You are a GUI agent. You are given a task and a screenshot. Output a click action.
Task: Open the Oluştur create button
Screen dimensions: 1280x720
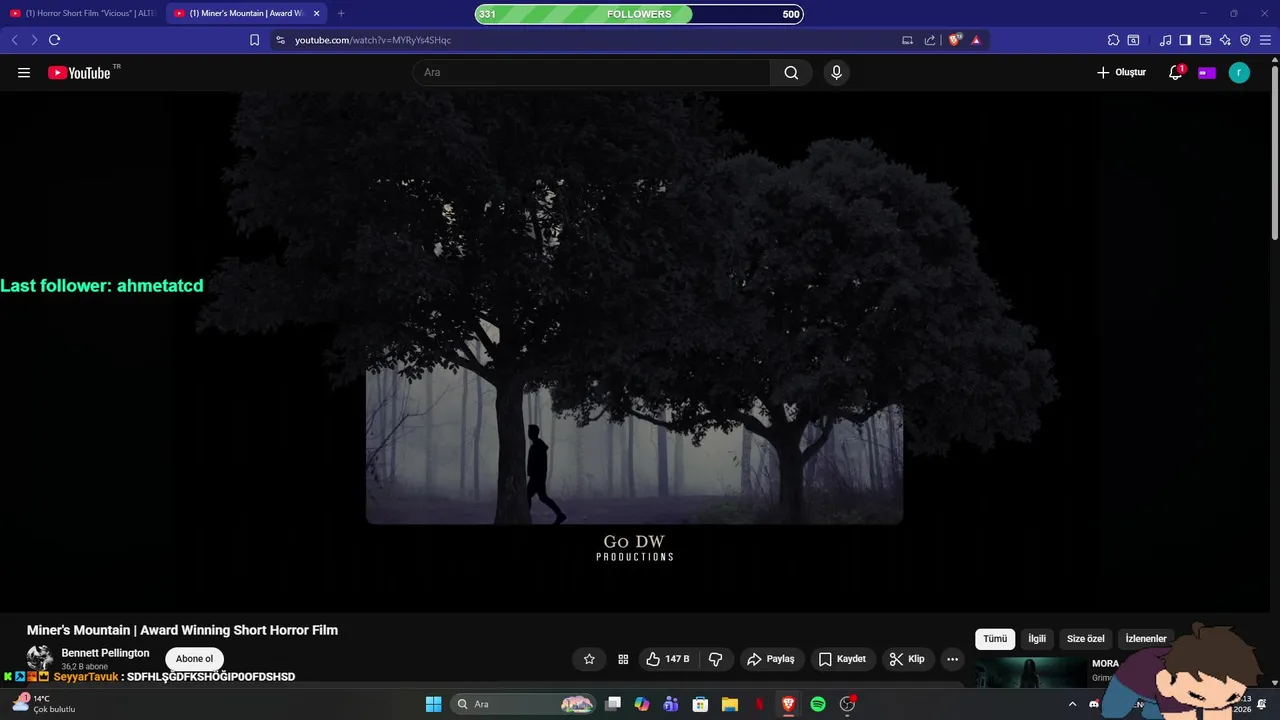point(1121,72)
